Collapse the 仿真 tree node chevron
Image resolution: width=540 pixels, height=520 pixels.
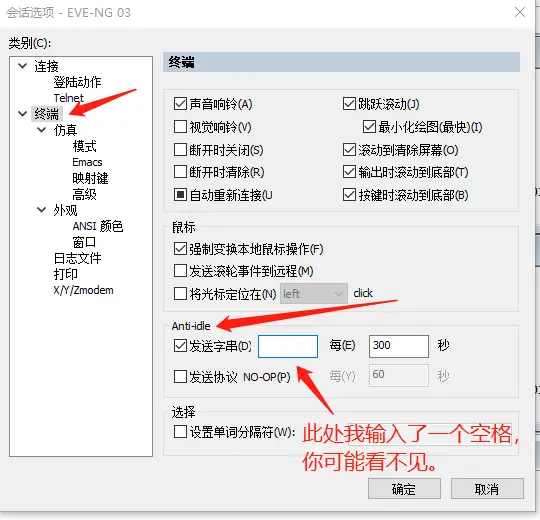click(41, 130)
